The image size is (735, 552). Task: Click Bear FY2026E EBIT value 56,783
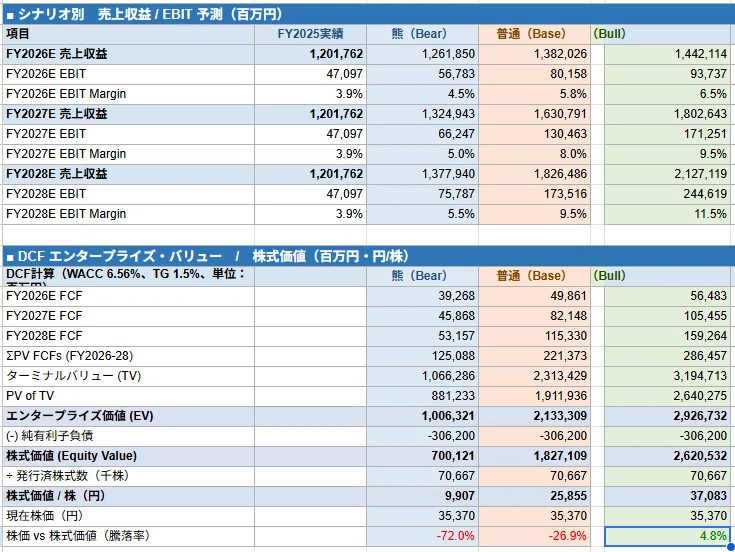[457, 74]
